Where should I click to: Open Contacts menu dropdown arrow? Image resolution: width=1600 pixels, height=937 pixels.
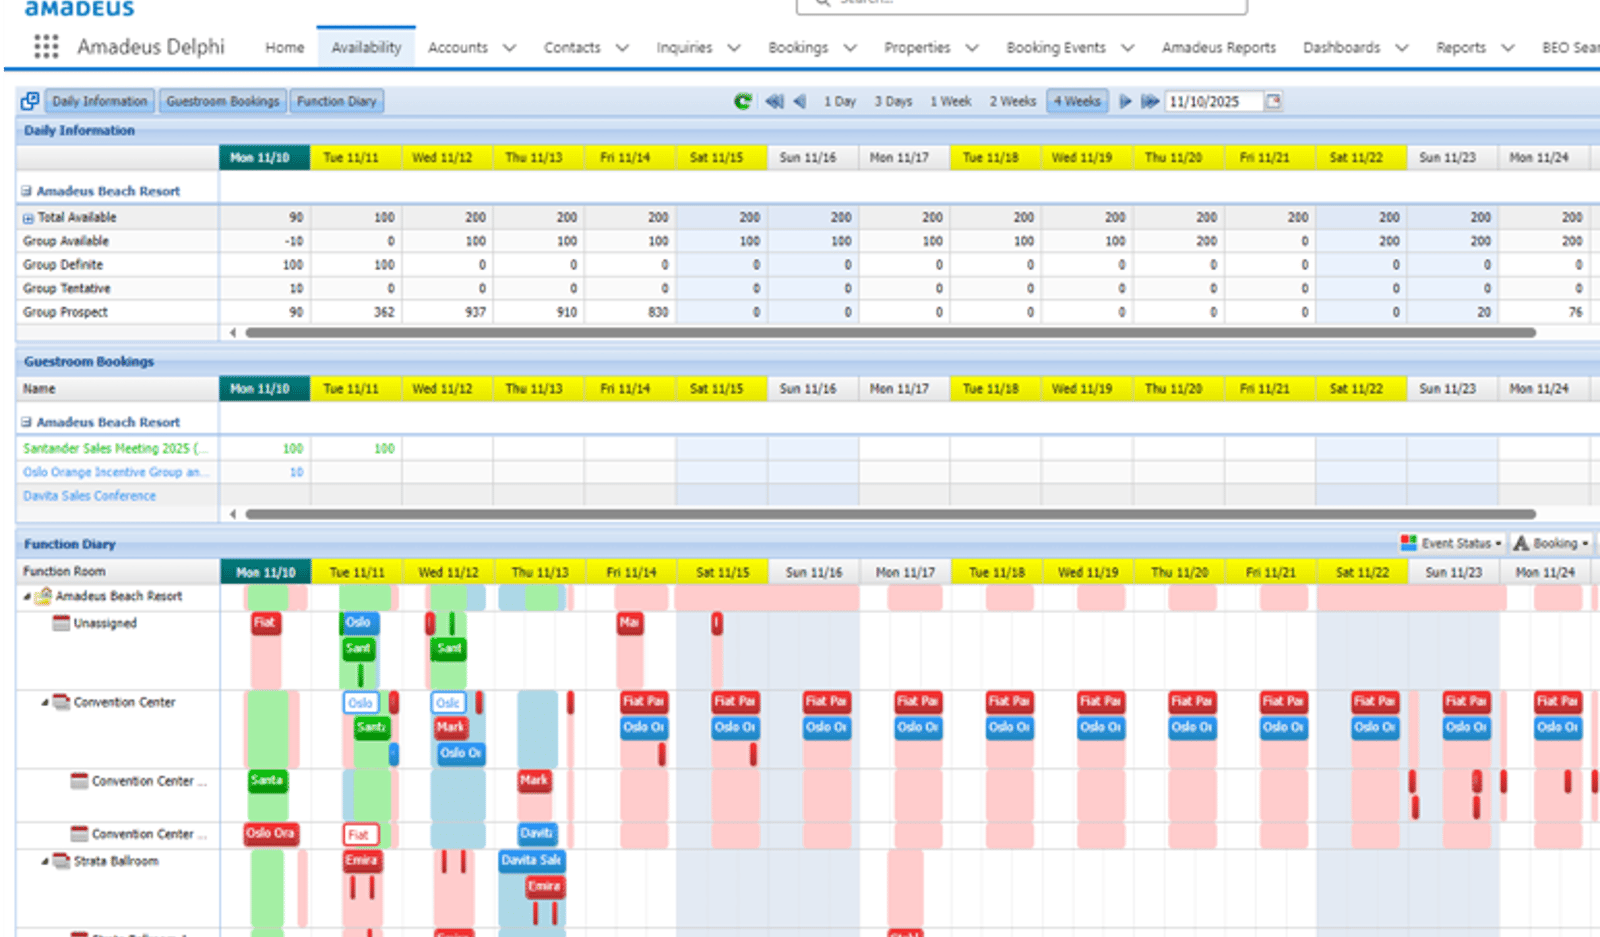coord(622,48)
